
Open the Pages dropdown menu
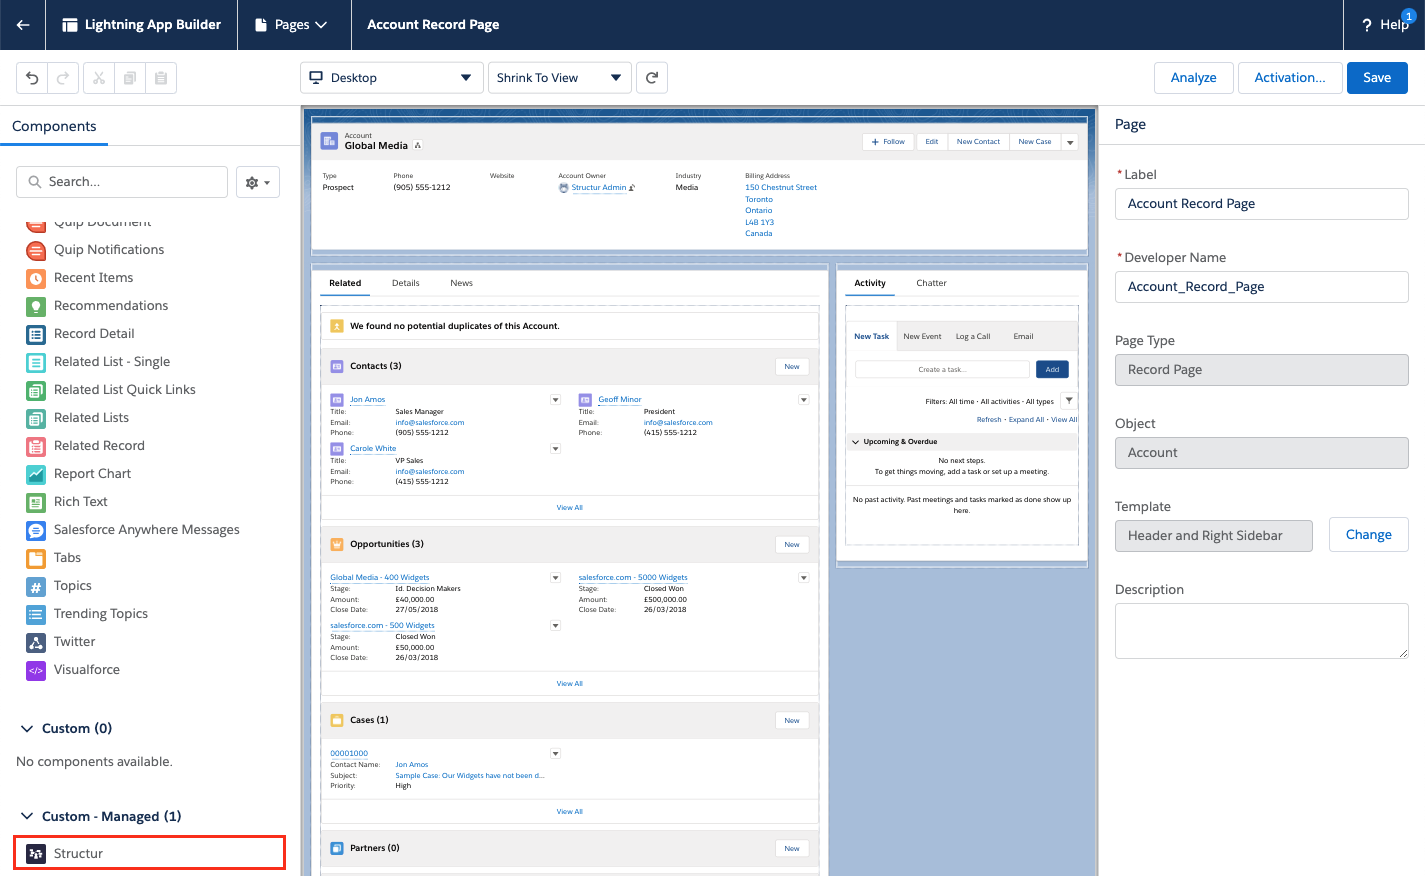[291, 25]
